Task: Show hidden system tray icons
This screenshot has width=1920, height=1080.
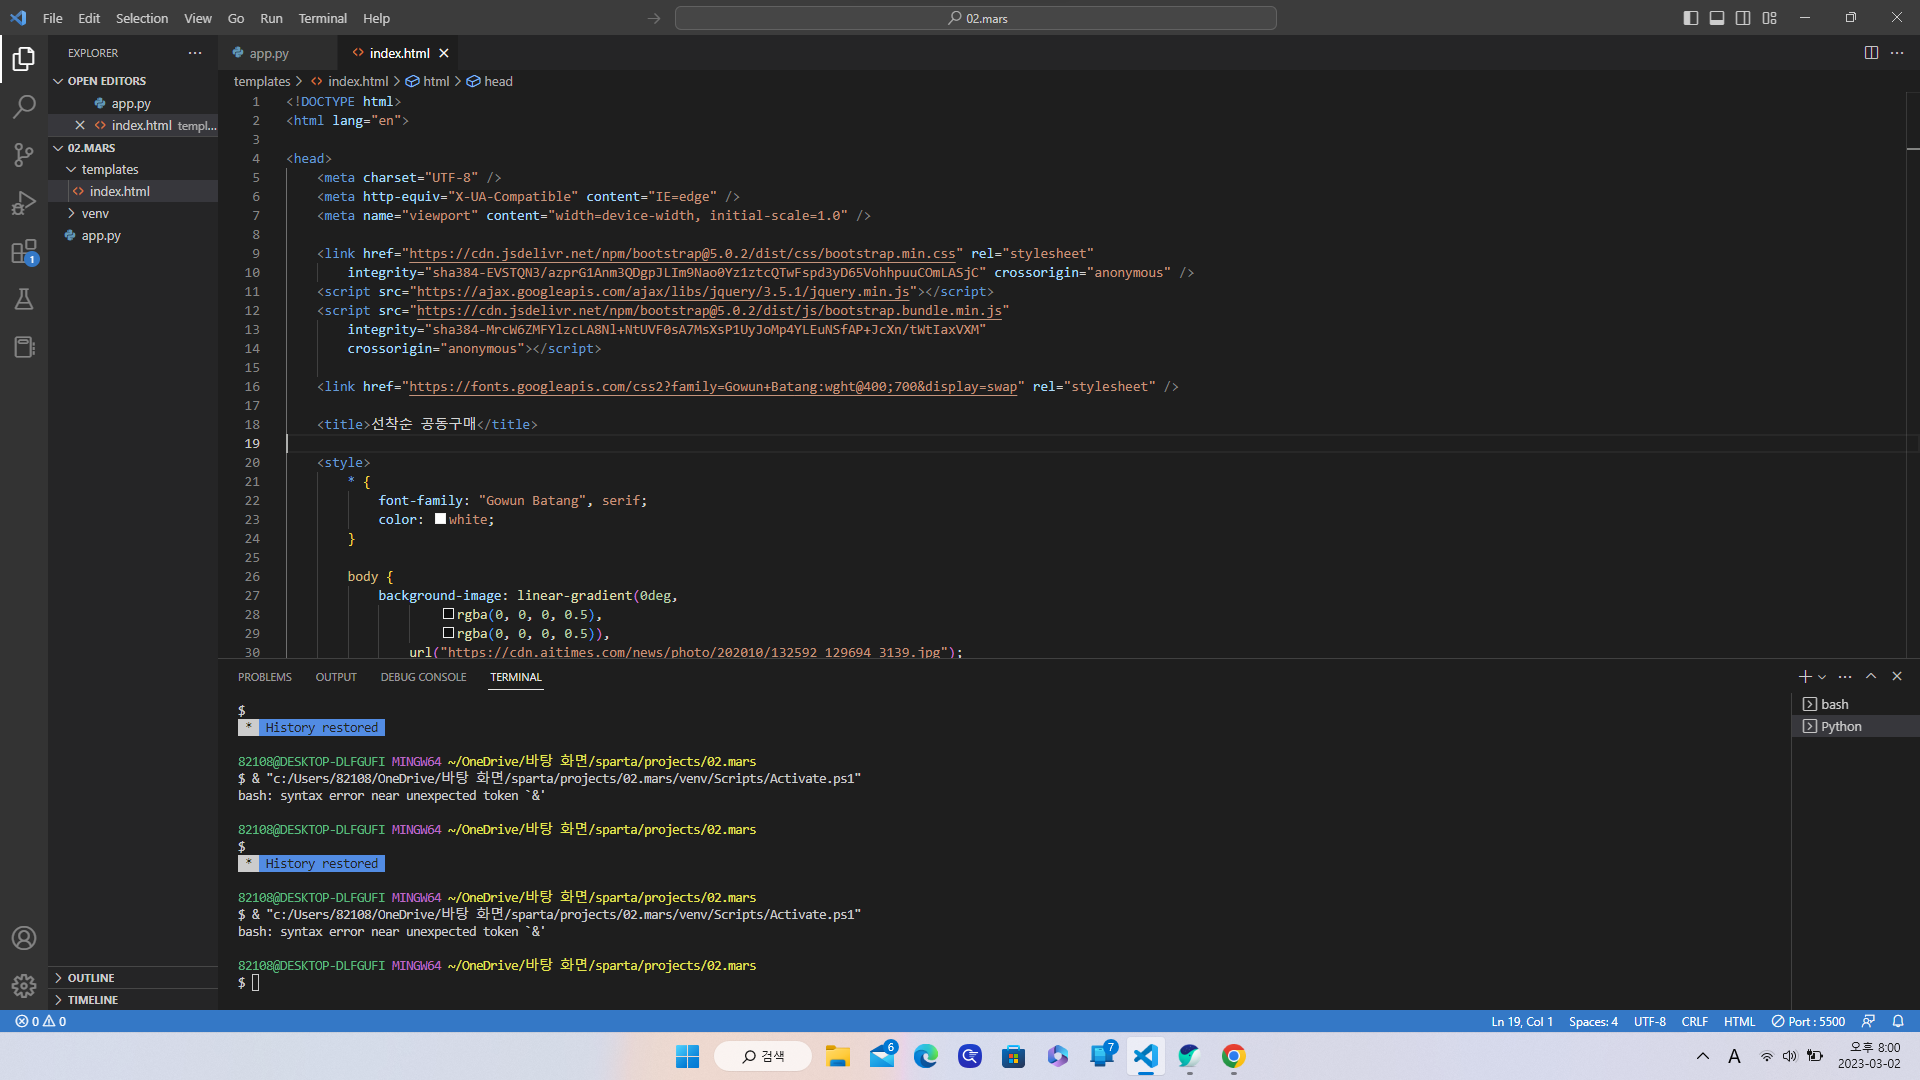Action: [x=1703, y=1056]
